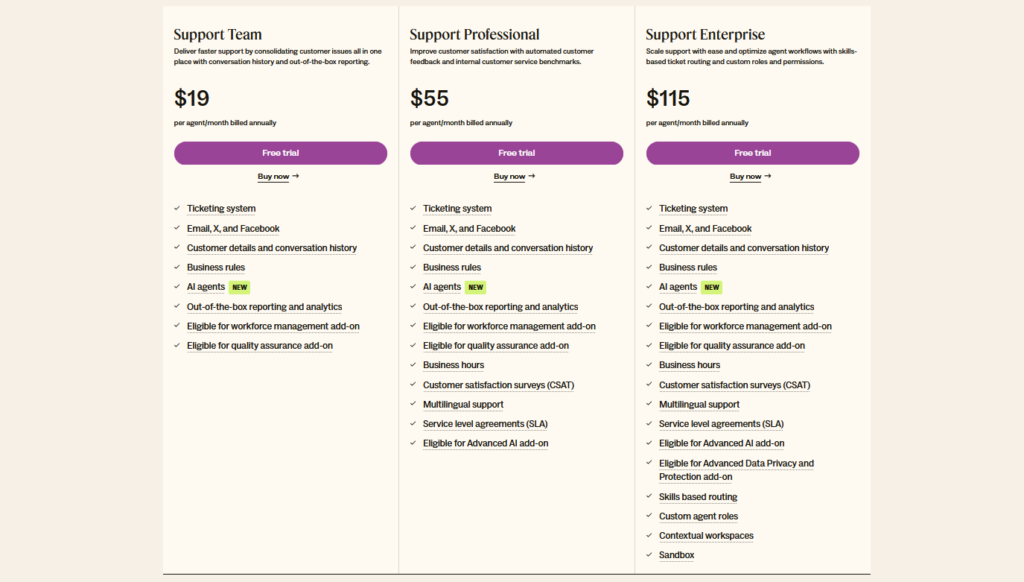Click the checkmark beside Skills based routing
1024x582 pixels.
click(x=648, y=496)
